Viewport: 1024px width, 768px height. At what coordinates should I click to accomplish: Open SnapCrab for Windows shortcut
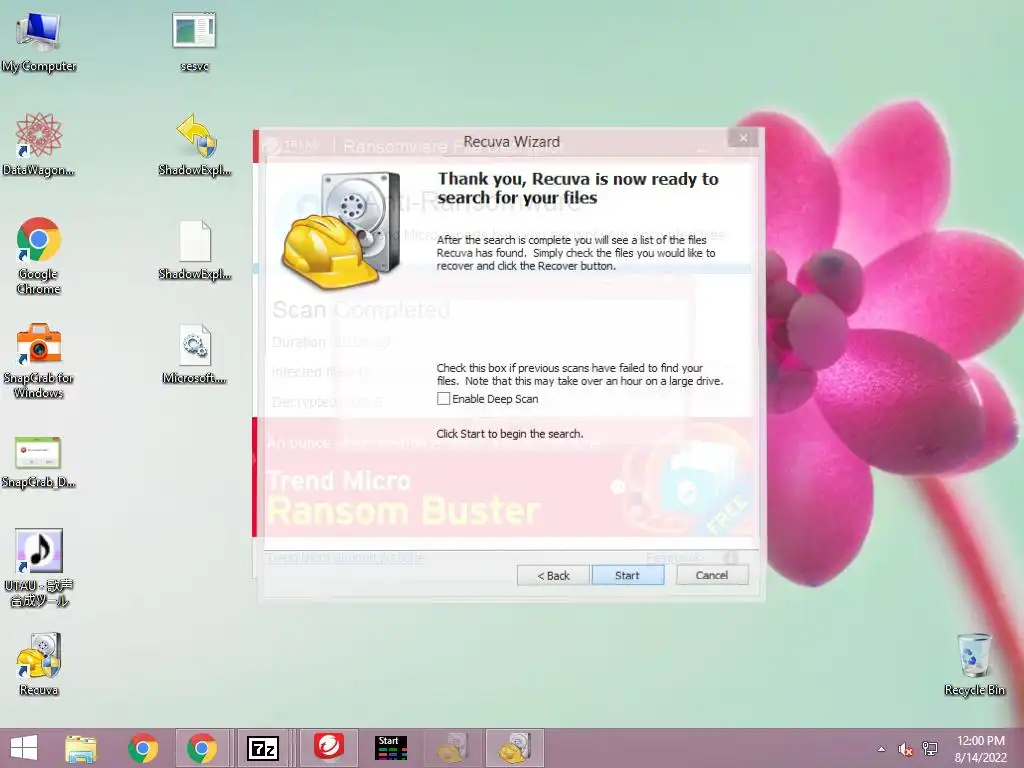point(39,360)
